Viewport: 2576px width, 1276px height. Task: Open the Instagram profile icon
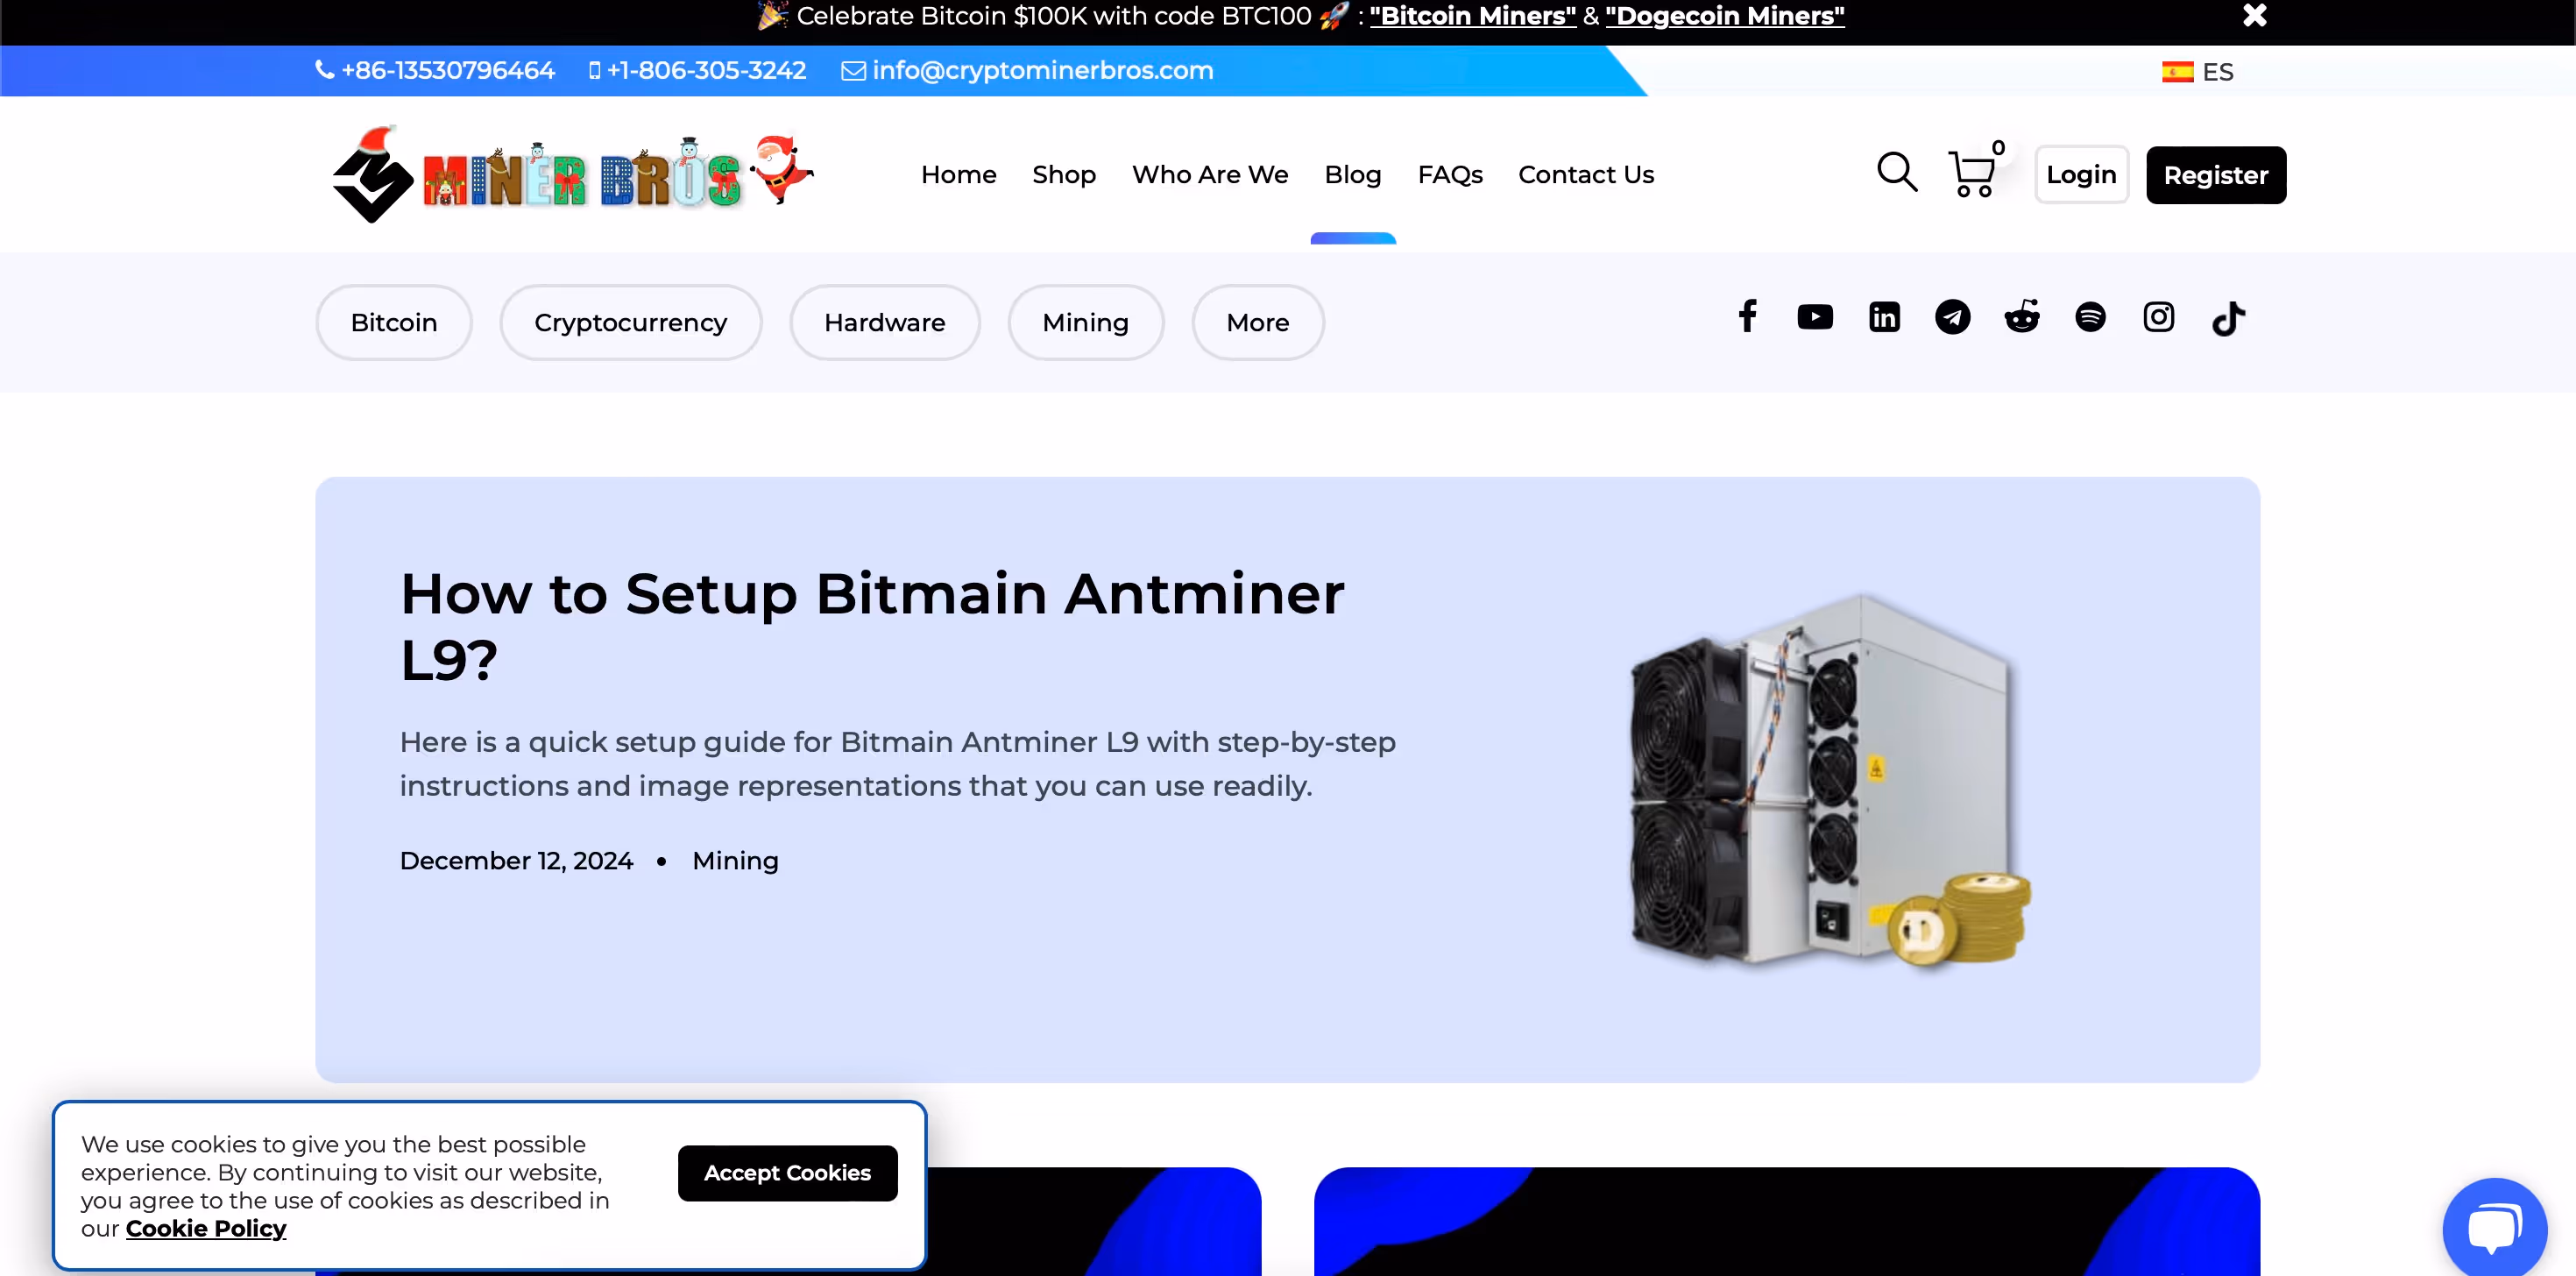(2158, 317)
